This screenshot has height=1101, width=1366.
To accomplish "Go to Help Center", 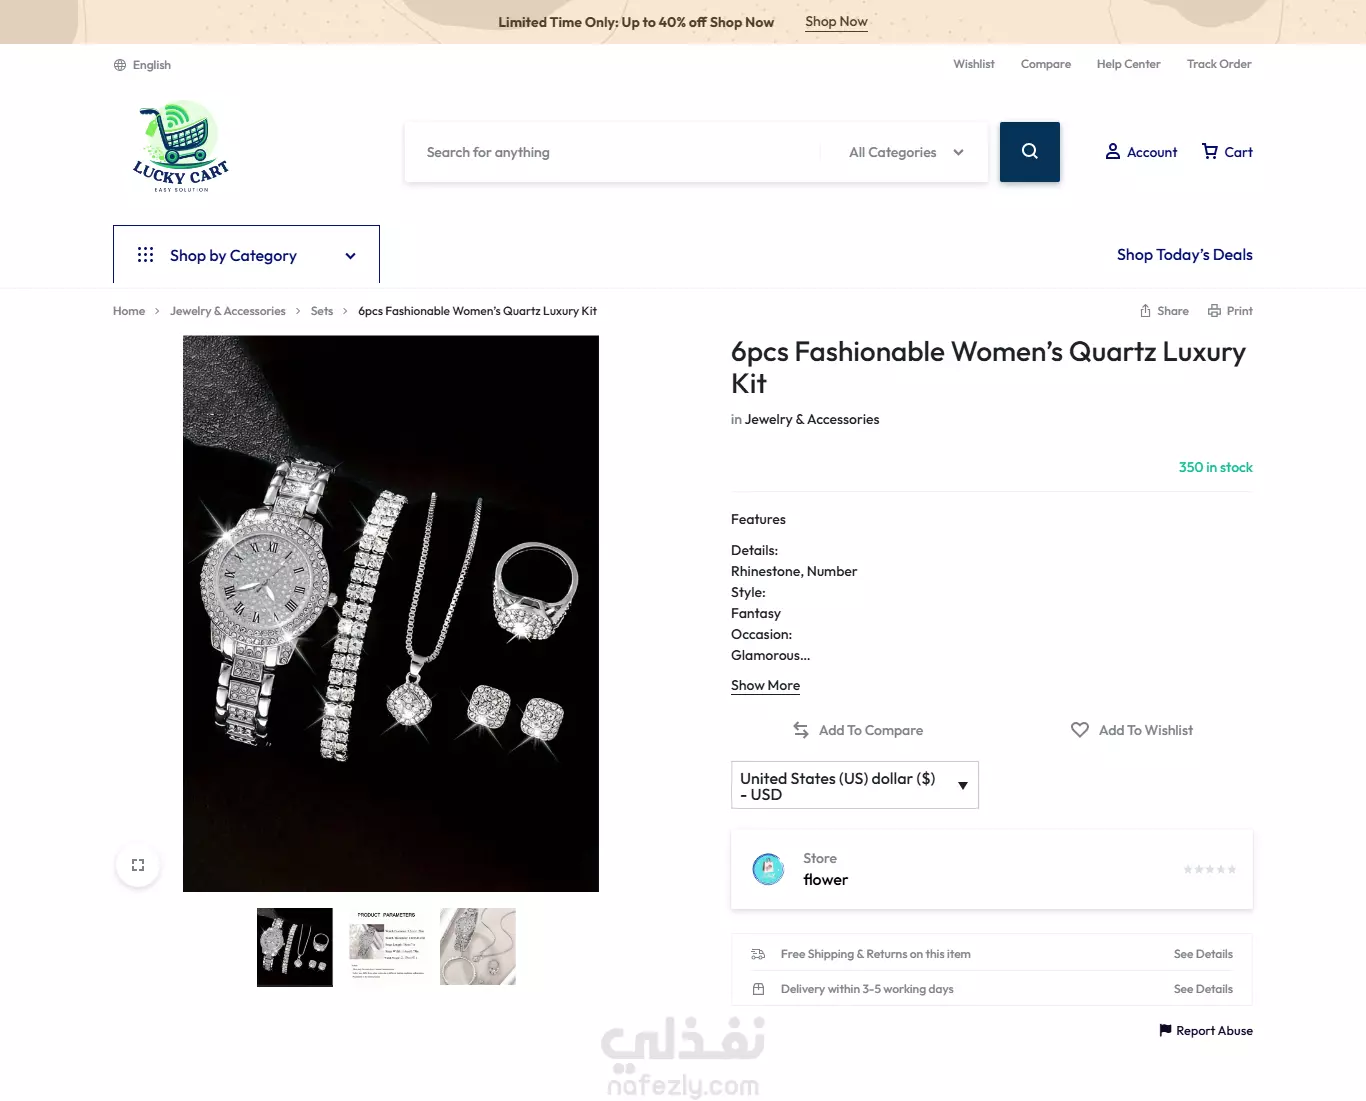I will click(x=1128, y=64).
